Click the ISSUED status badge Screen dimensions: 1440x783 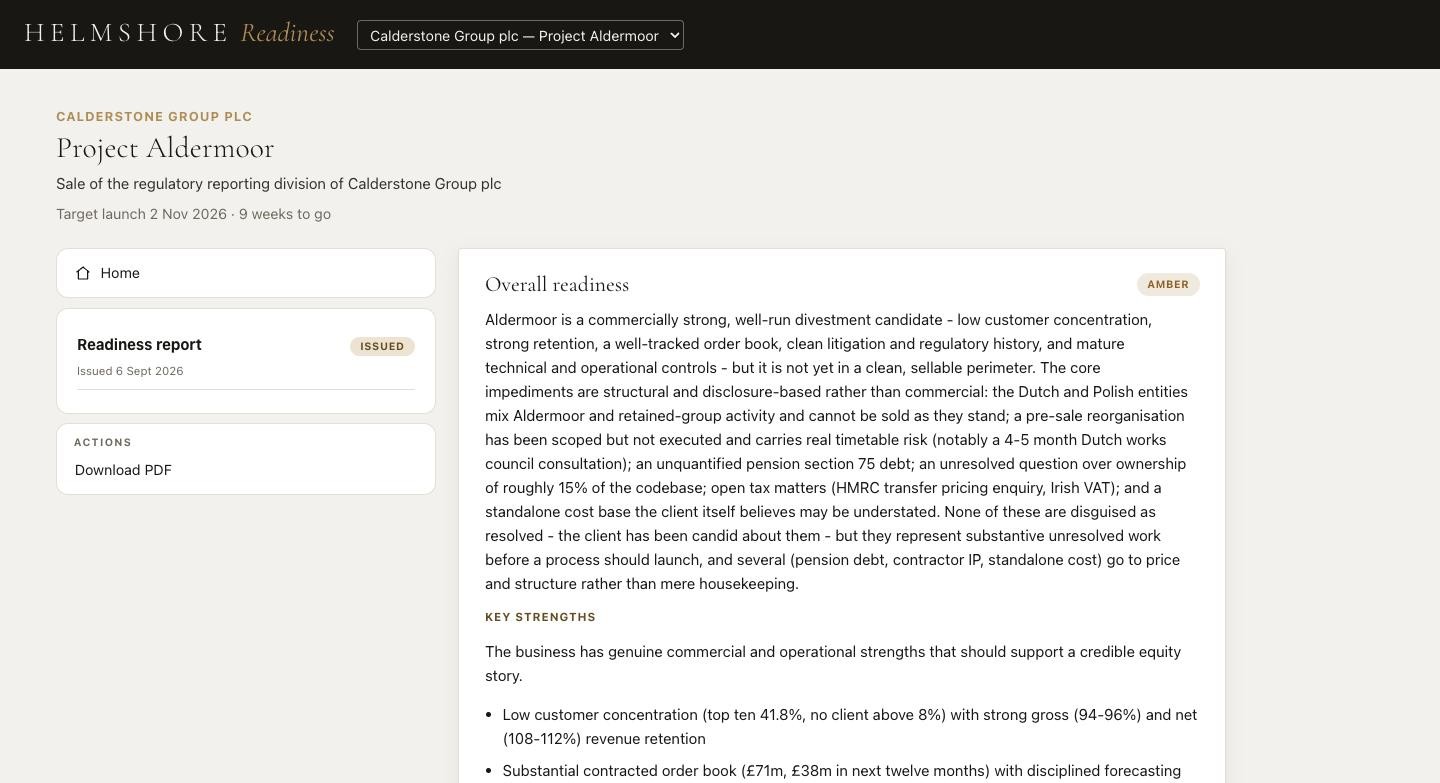(382, 346)
